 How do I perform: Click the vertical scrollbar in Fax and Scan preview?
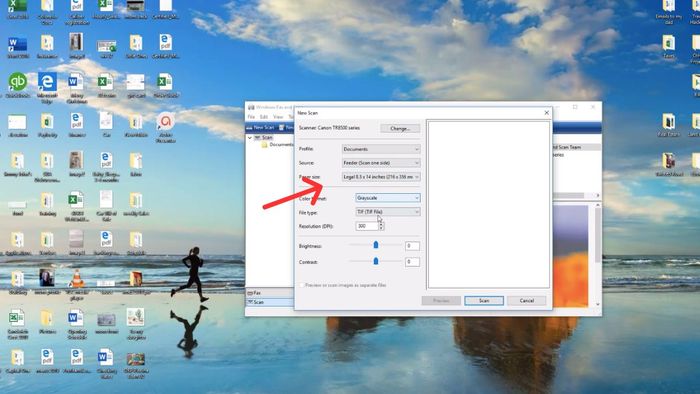[x=598, y=235]
